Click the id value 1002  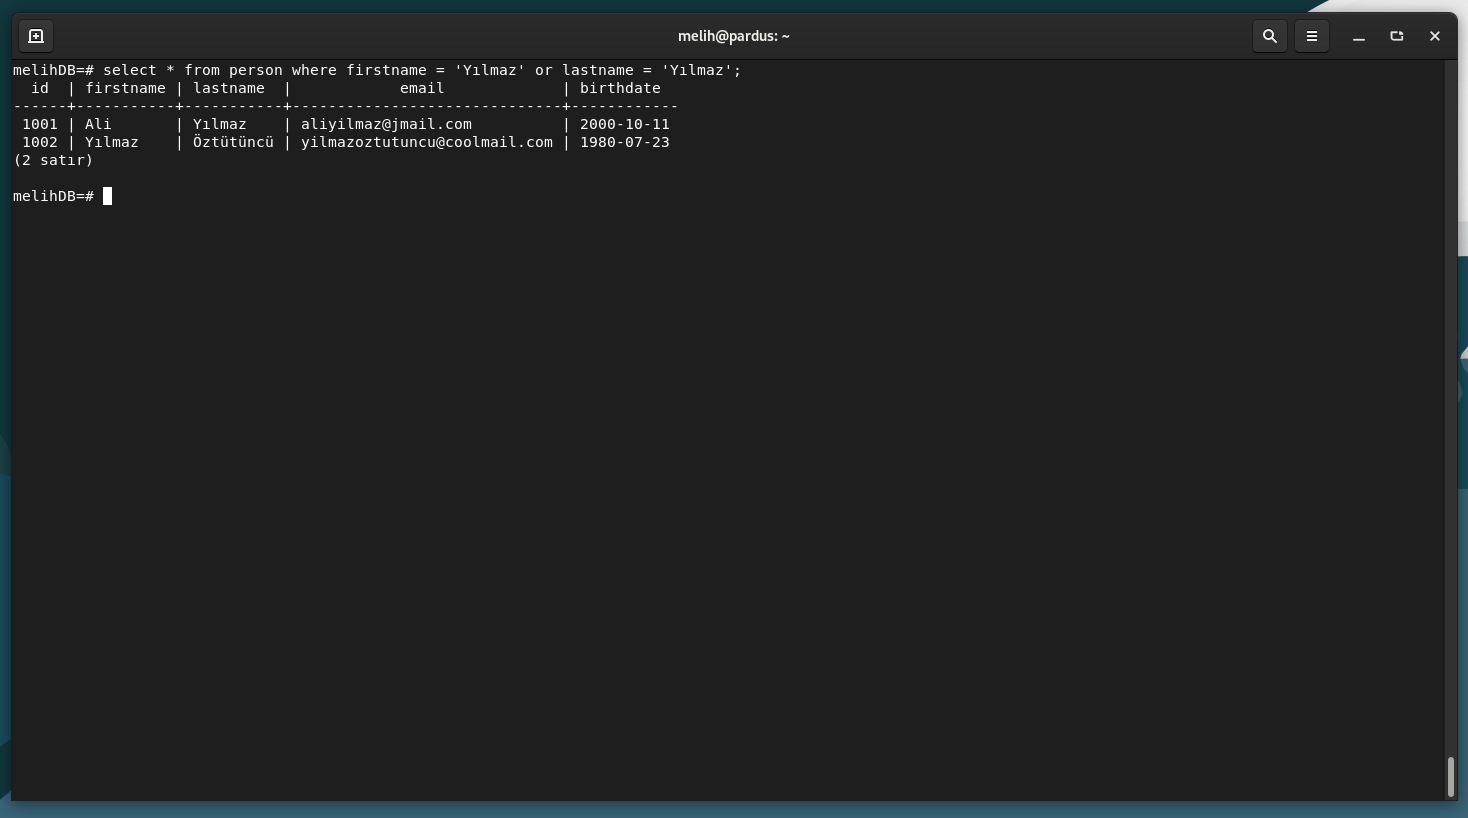click(x=40, y=142)
